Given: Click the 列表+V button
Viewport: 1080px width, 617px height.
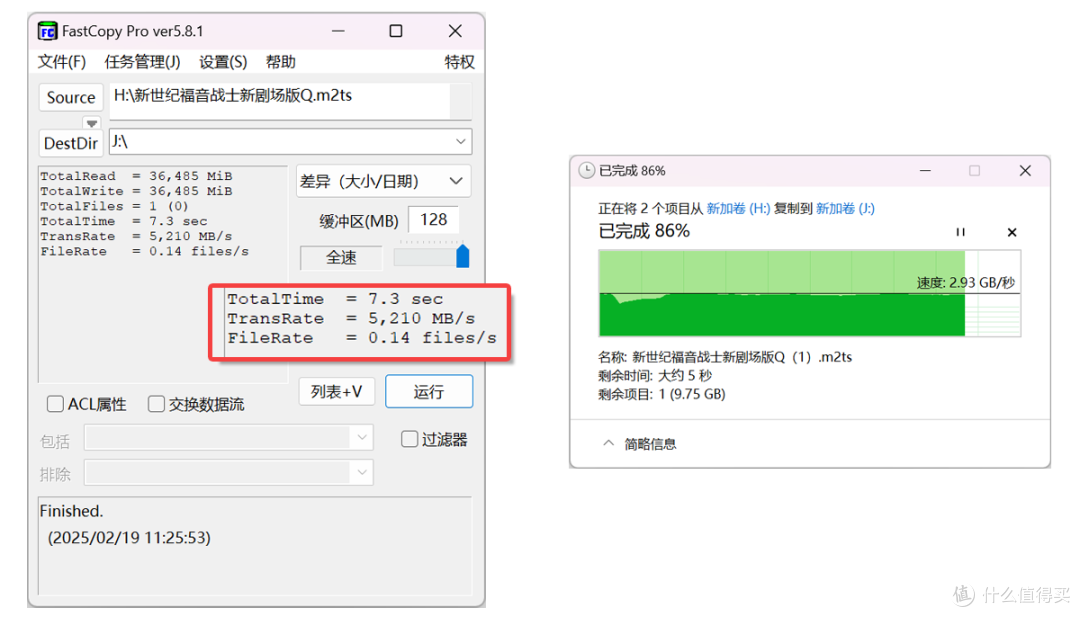Looking at the screenshot, I should [336, 392].
